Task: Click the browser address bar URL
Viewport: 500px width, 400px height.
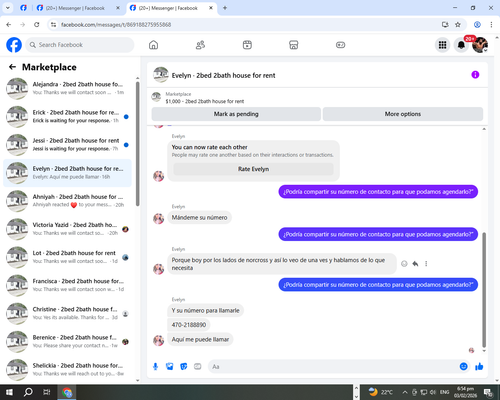Action: pos(116,25)
